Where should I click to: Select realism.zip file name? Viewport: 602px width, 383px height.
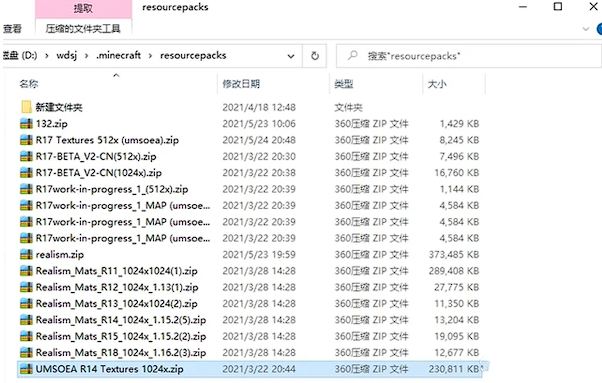click(60, 254)
